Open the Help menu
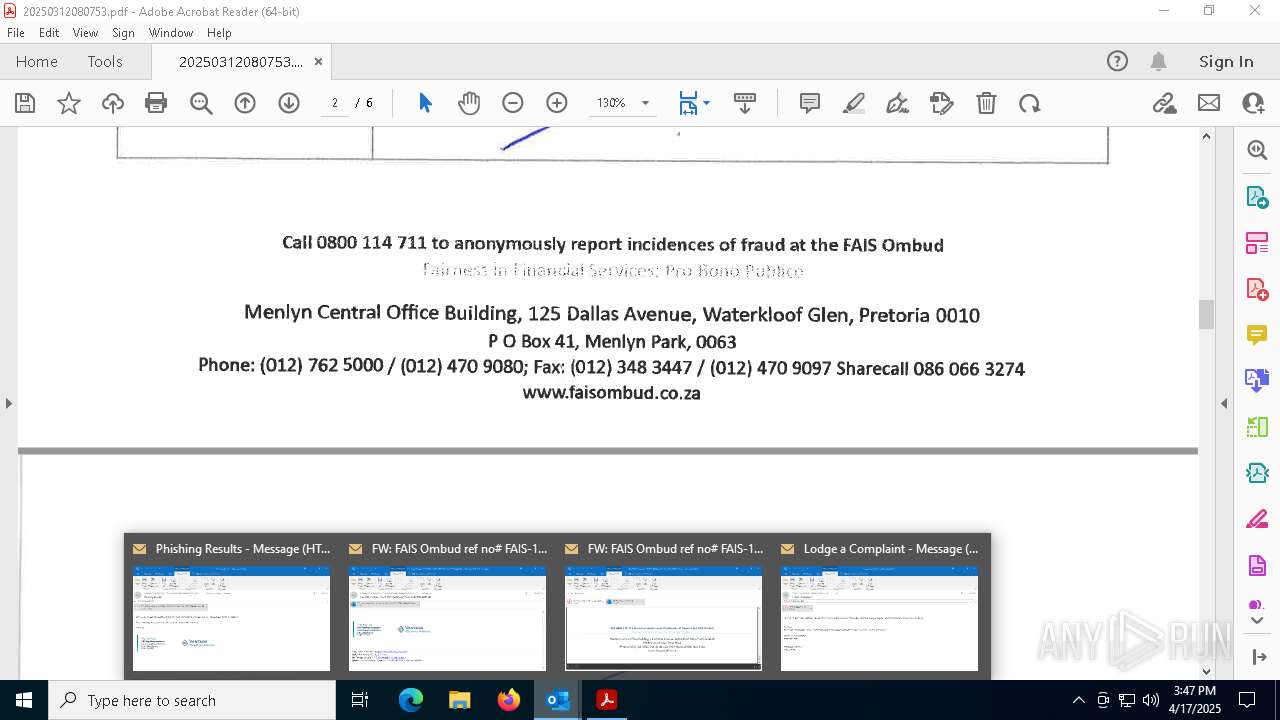1280x720 pixels. tap(219, 33)
